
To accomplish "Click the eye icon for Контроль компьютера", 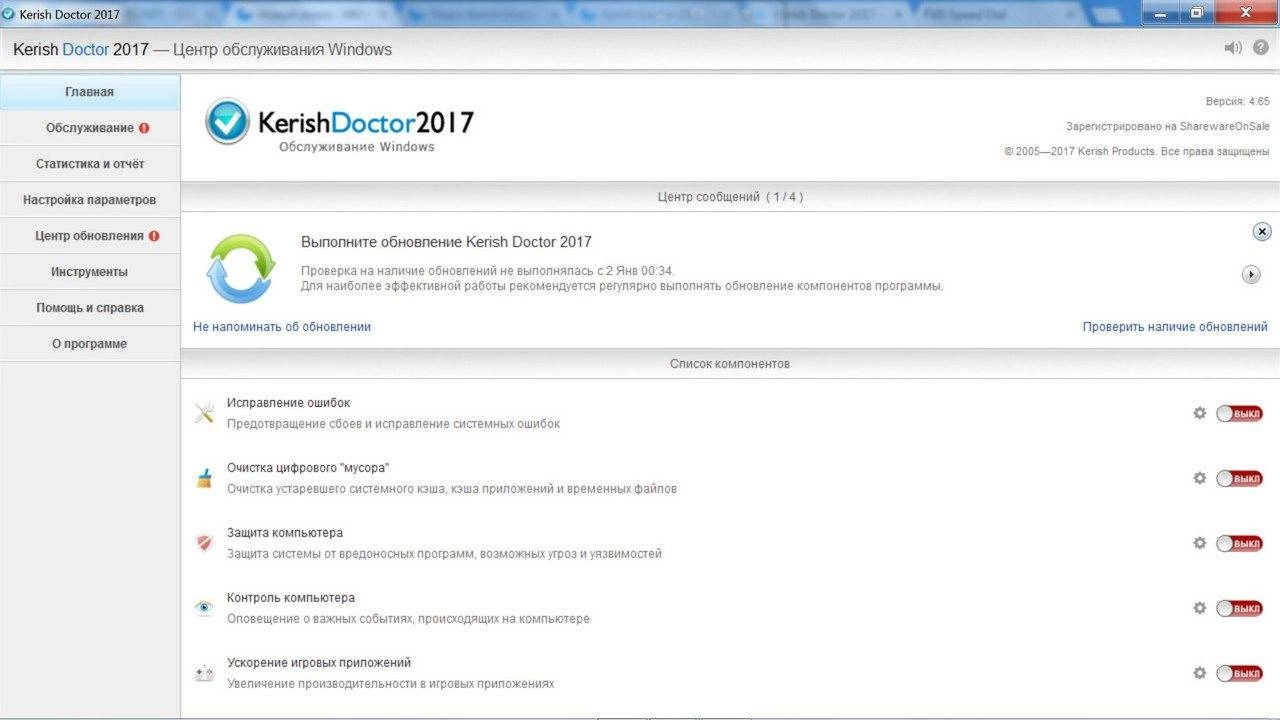I will [x=204, y=608].
